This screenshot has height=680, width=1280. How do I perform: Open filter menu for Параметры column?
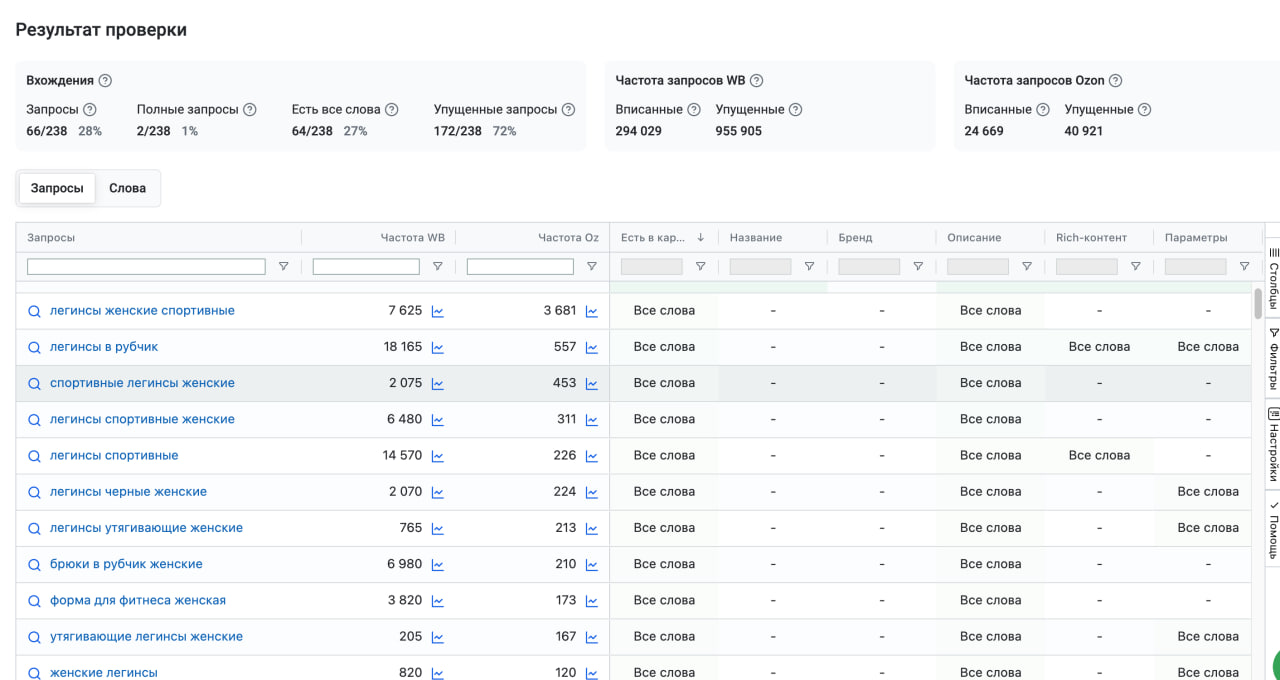pos(1244,267)
